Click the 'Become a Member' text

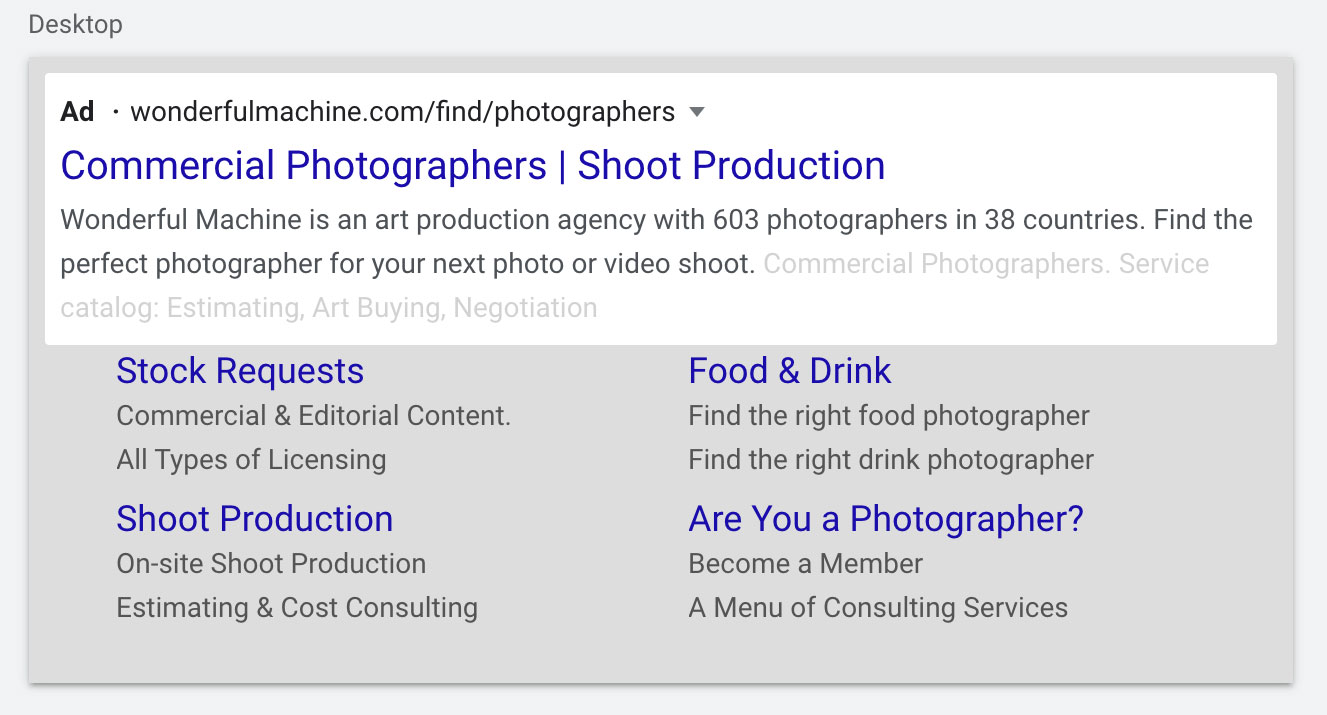click(806, 564)
